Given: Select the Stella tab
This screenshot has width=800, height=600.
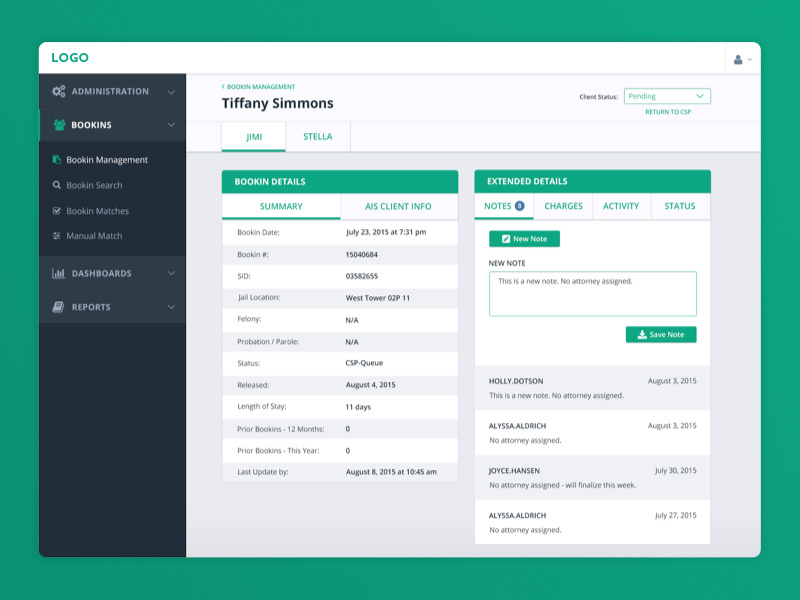Looking at the screenshot, I should 318,135.
